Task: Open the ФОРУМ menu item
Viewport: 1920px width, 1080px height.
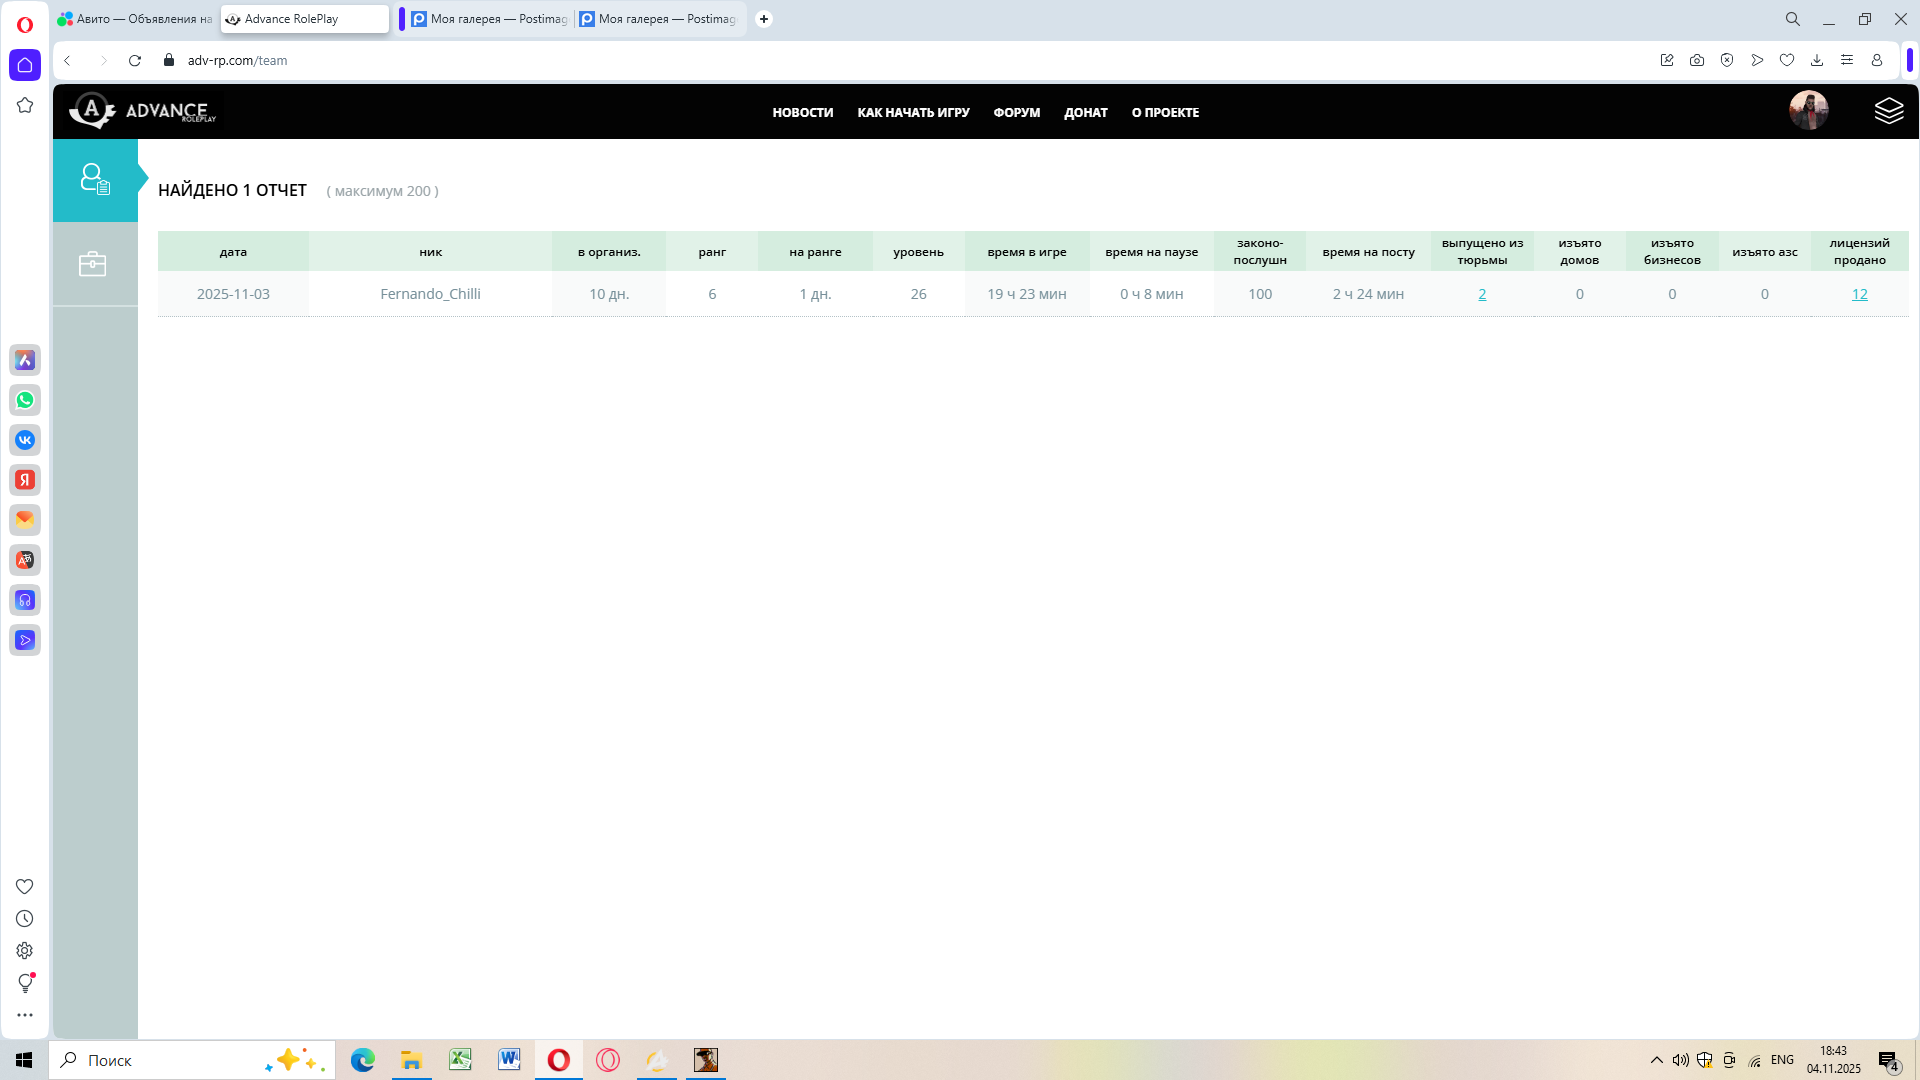Action: coord(1016,113)
